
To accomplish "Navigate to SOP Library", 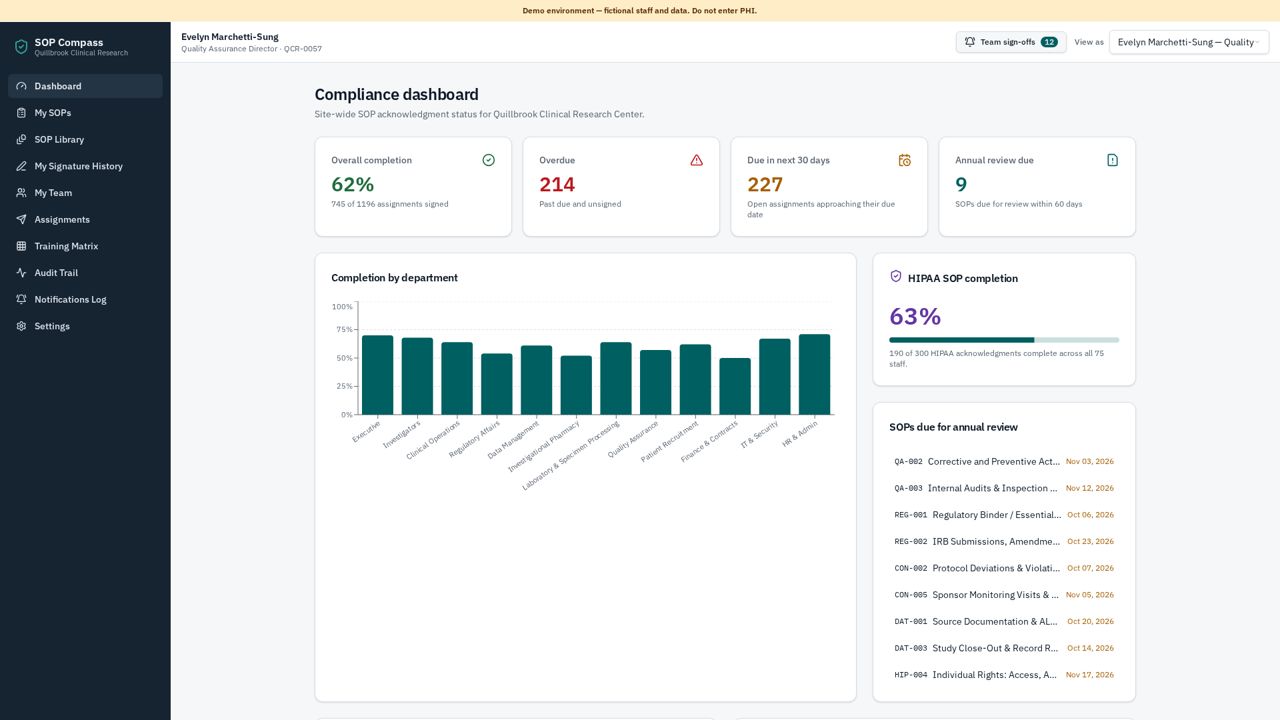I will [85, 140].
